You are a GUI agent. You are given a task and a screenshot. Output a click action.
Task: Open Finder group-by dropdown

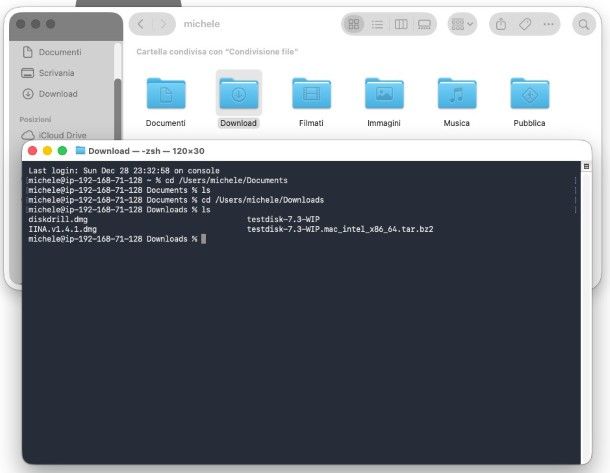(462, 25)
